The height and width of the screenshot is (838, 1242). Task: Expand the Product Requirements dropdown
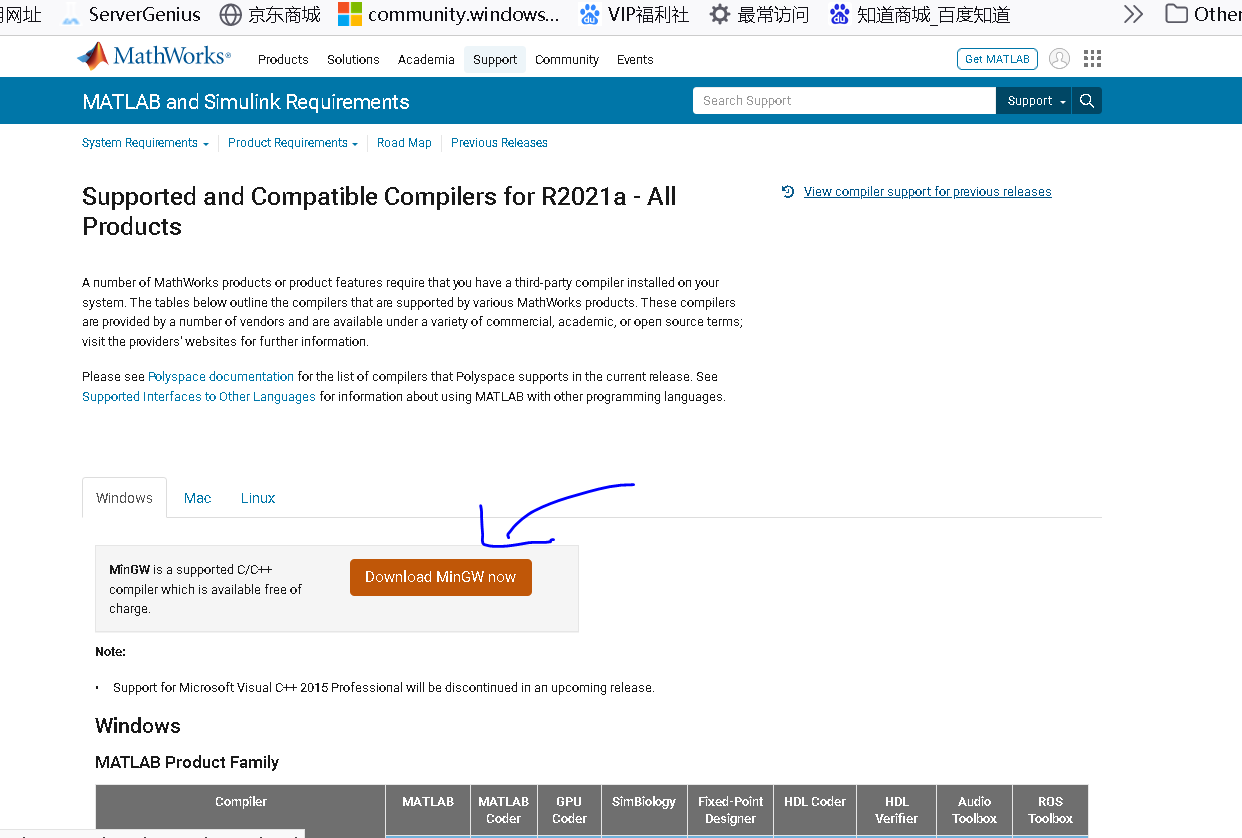pos(291,143)
